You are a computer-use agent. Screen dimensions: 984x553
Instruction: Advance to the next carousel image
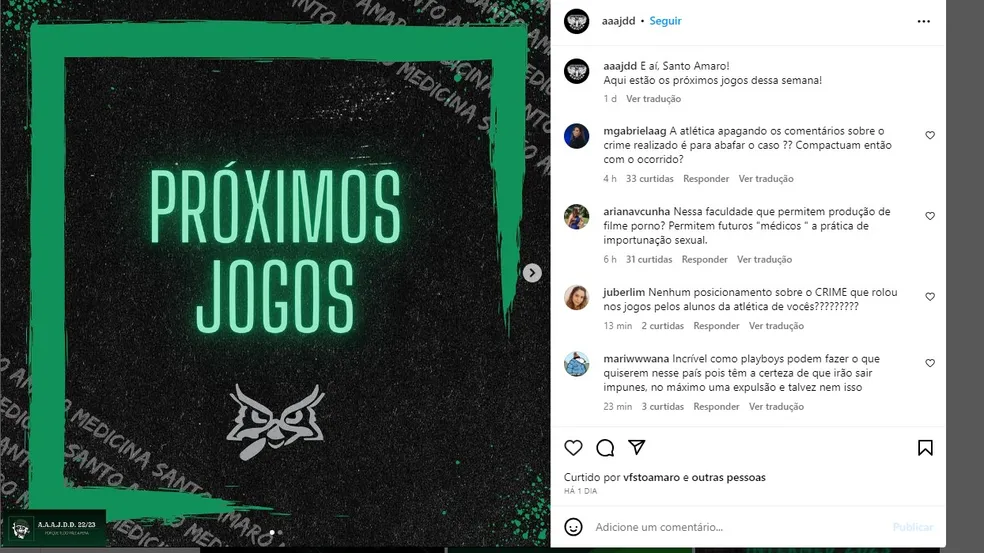532,273
